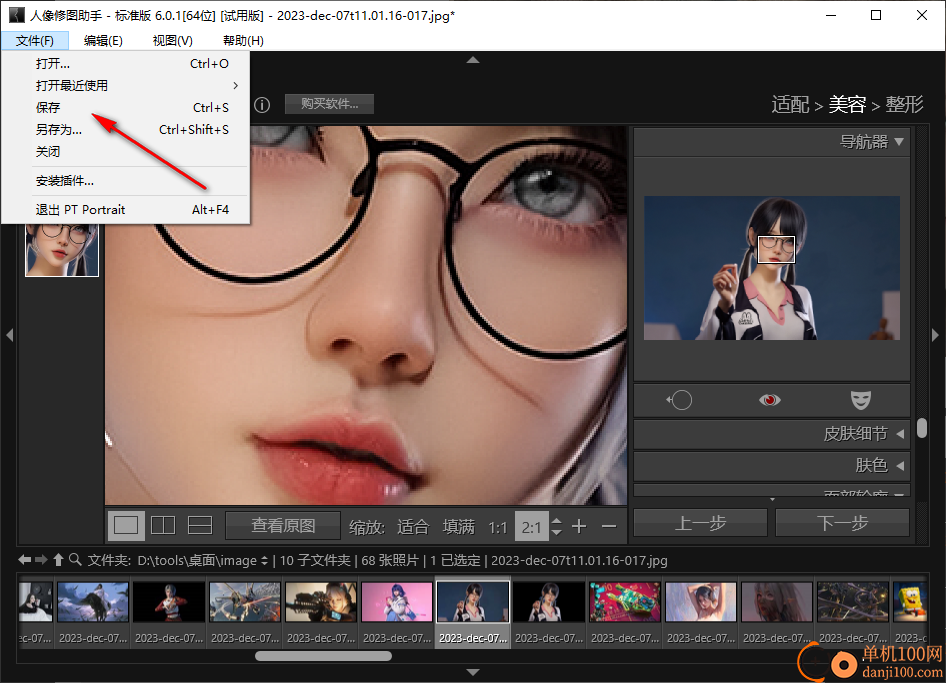Click the 查看原图 button
Image resolution: width=946 pixels, height=683 pixels.
[283, 526]
